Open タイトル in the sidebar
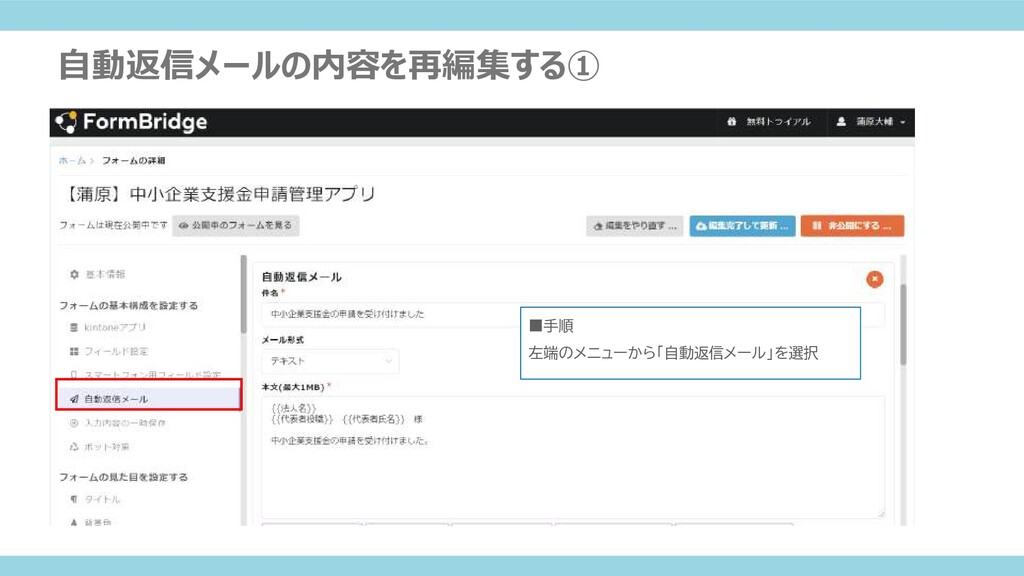1024x576 pixels. click(x=103, y=500)
